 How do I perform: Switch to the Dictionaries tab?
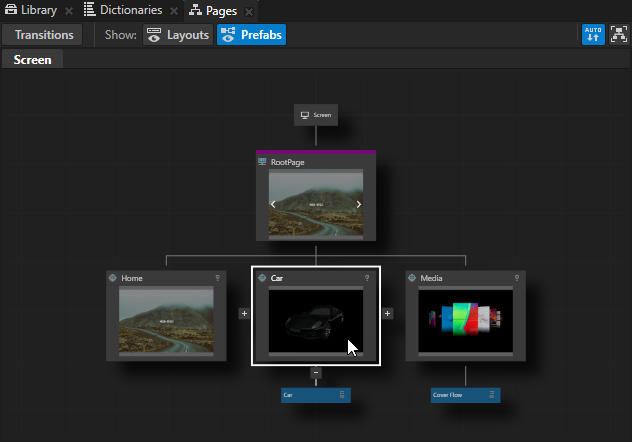(123, 10)
